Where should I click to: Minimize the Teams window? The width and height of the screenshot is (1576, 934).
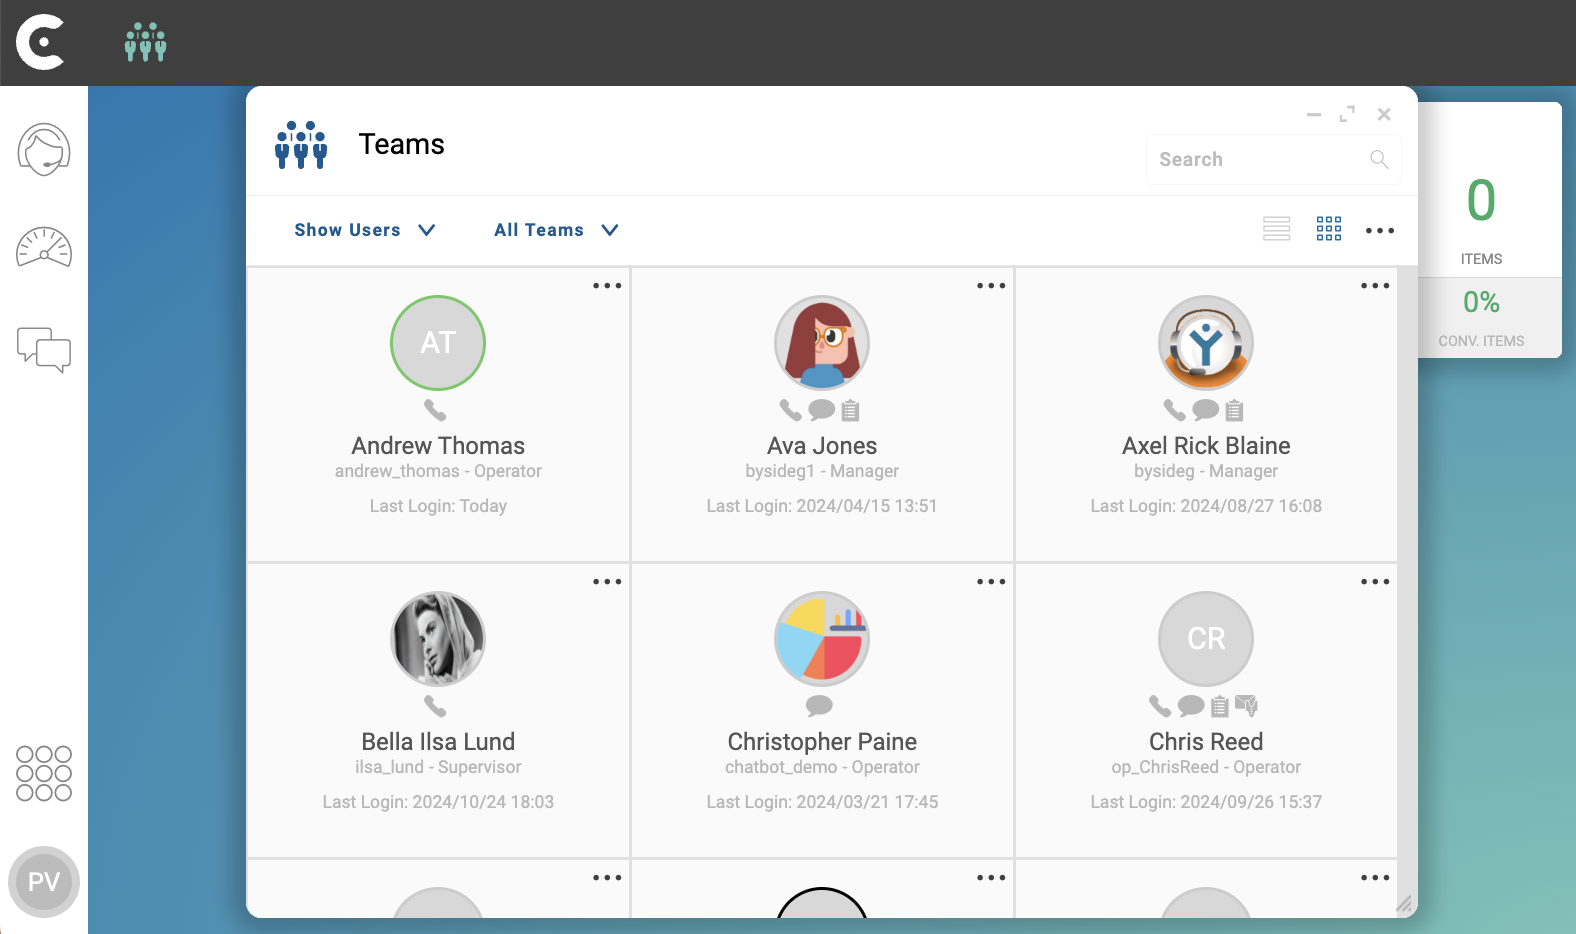[1314, 115]
